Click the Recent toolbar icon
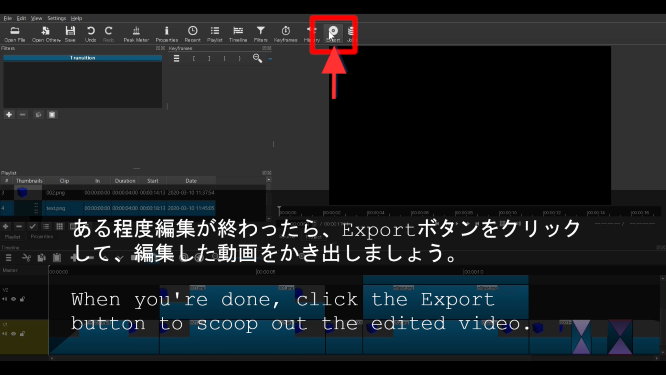This screenshot has width=666, height=375. (x=192, y=34)
